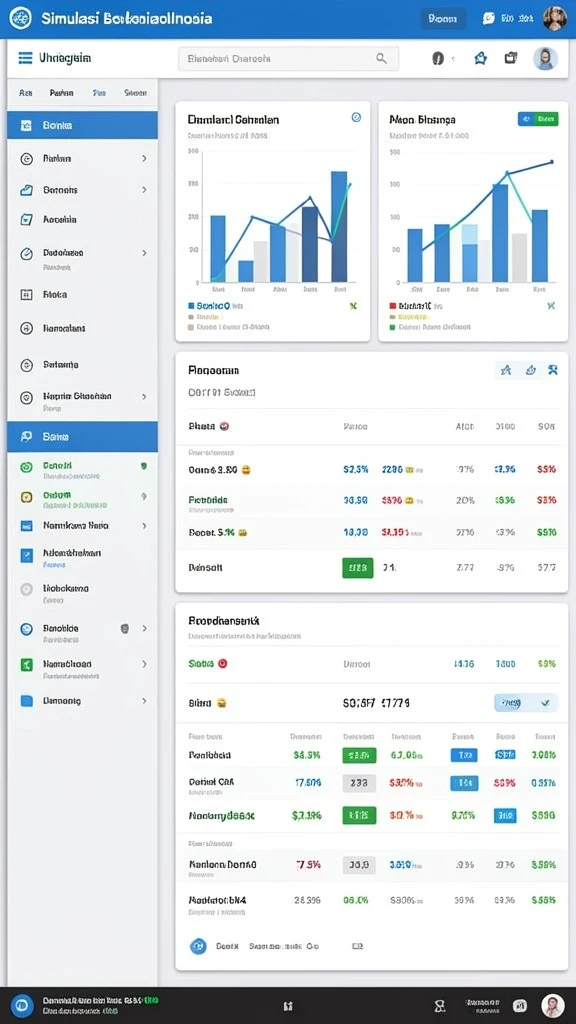Click the round blue icon in the second table's footer
This screenshot has width=576, height=1024.
coord(198,946)
